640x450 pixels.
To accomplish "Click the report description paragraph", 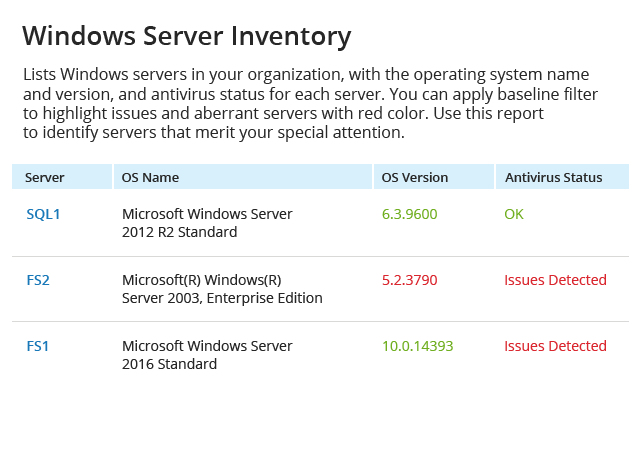I will [x=310, y=103].
